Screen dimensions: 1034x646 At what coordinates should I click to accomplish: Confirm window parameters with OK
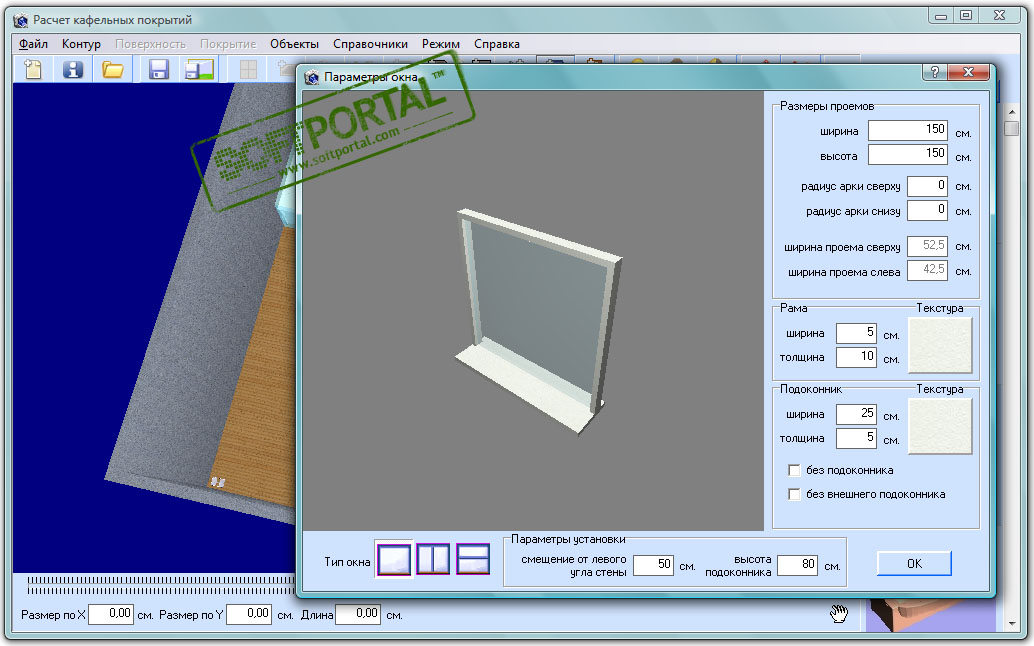[x=914, y=564]
